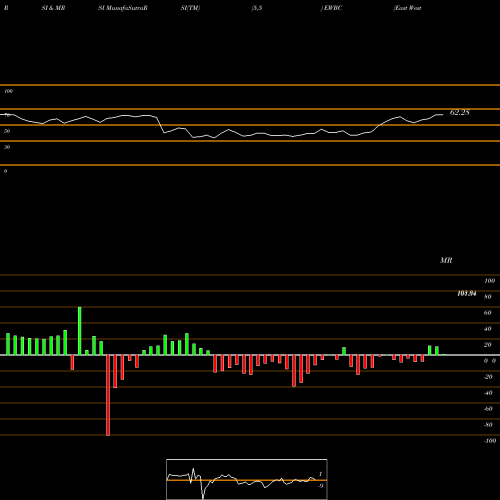
Task: Click the '-60' MR axis label
Action: 488,409
